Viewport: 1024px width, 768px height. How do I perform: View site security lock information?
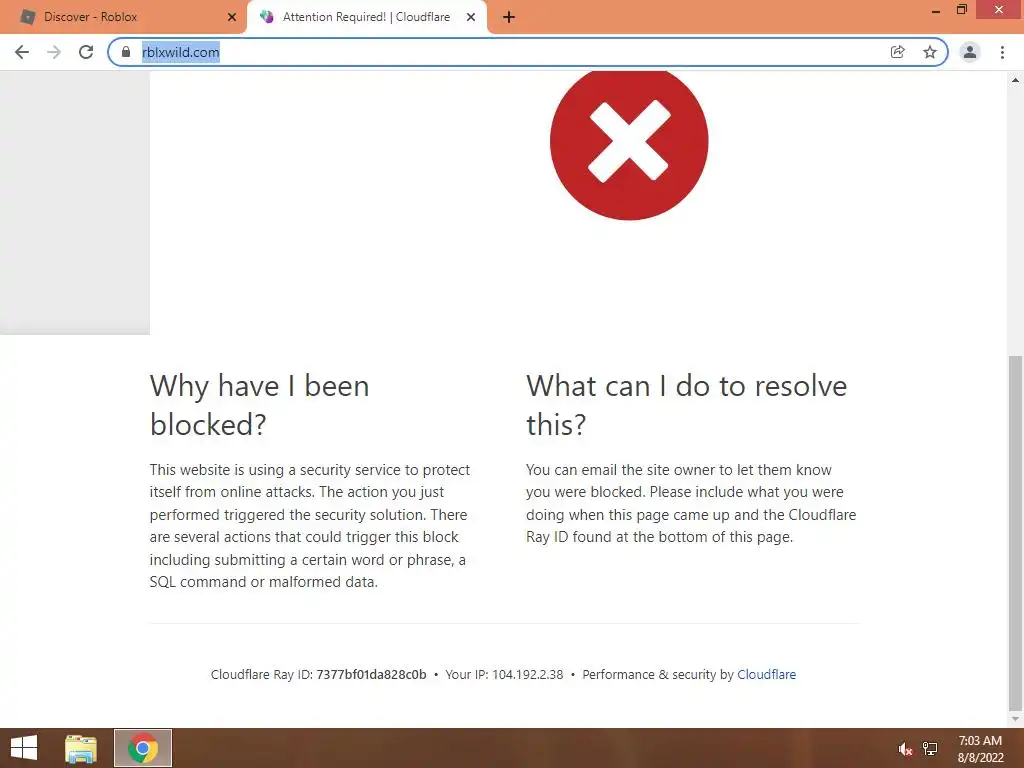pyautogui.click(x=126, y=52)
